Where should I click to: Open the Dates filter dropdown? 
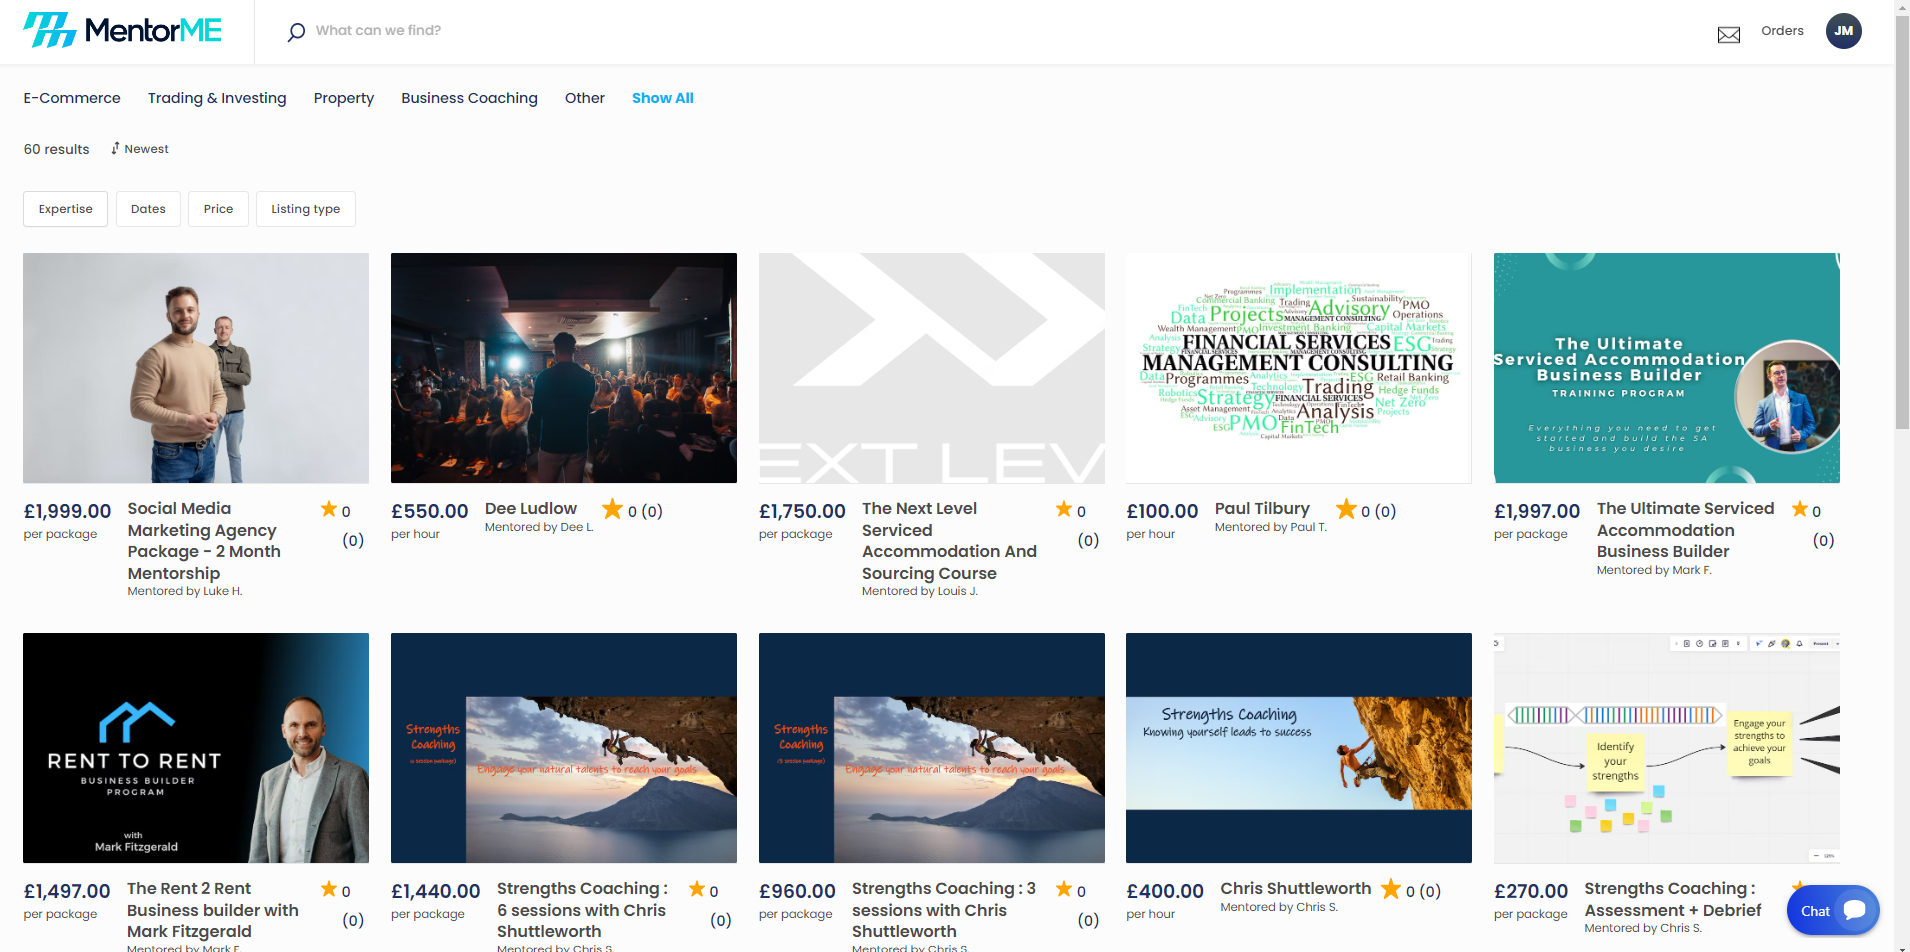coord(148,209)
